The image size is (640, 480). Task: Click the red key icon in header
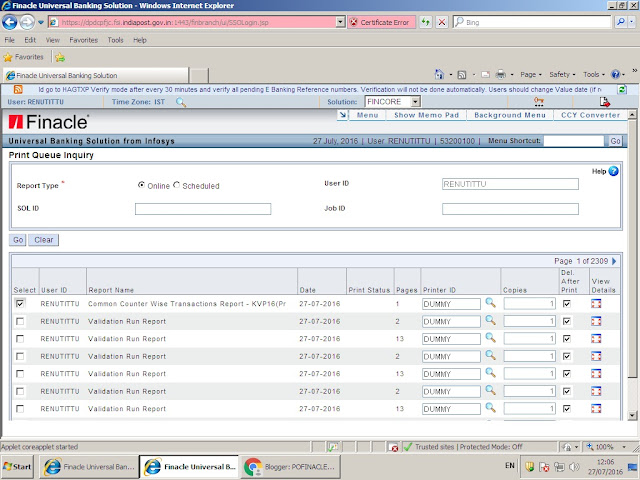coord(539,102)
